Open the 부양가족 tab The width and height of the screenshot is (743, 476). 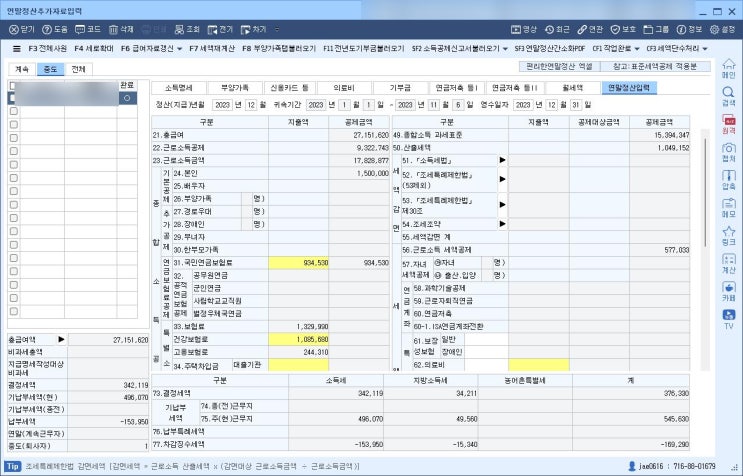point(235,88)
